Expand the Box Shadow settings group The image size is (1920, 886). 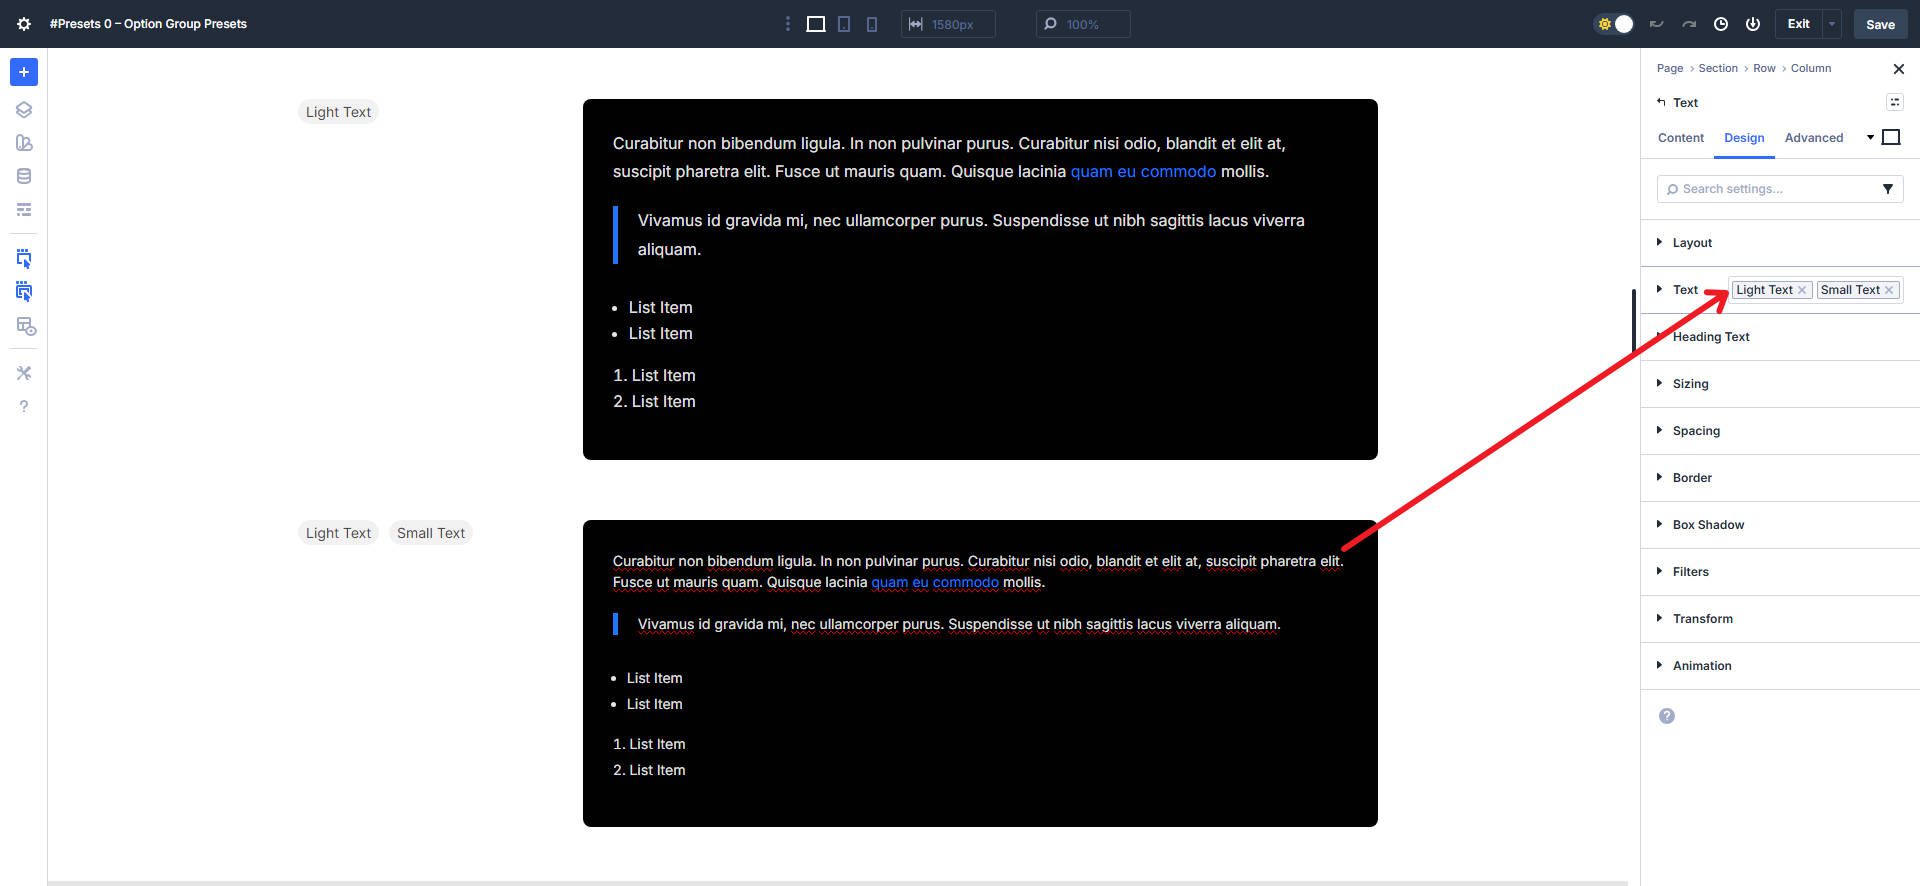pos(1708,525)
